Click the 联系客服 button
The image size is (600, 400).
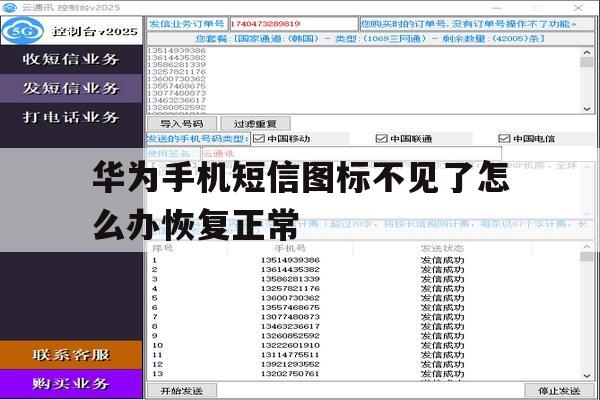[x=71, y=355]
